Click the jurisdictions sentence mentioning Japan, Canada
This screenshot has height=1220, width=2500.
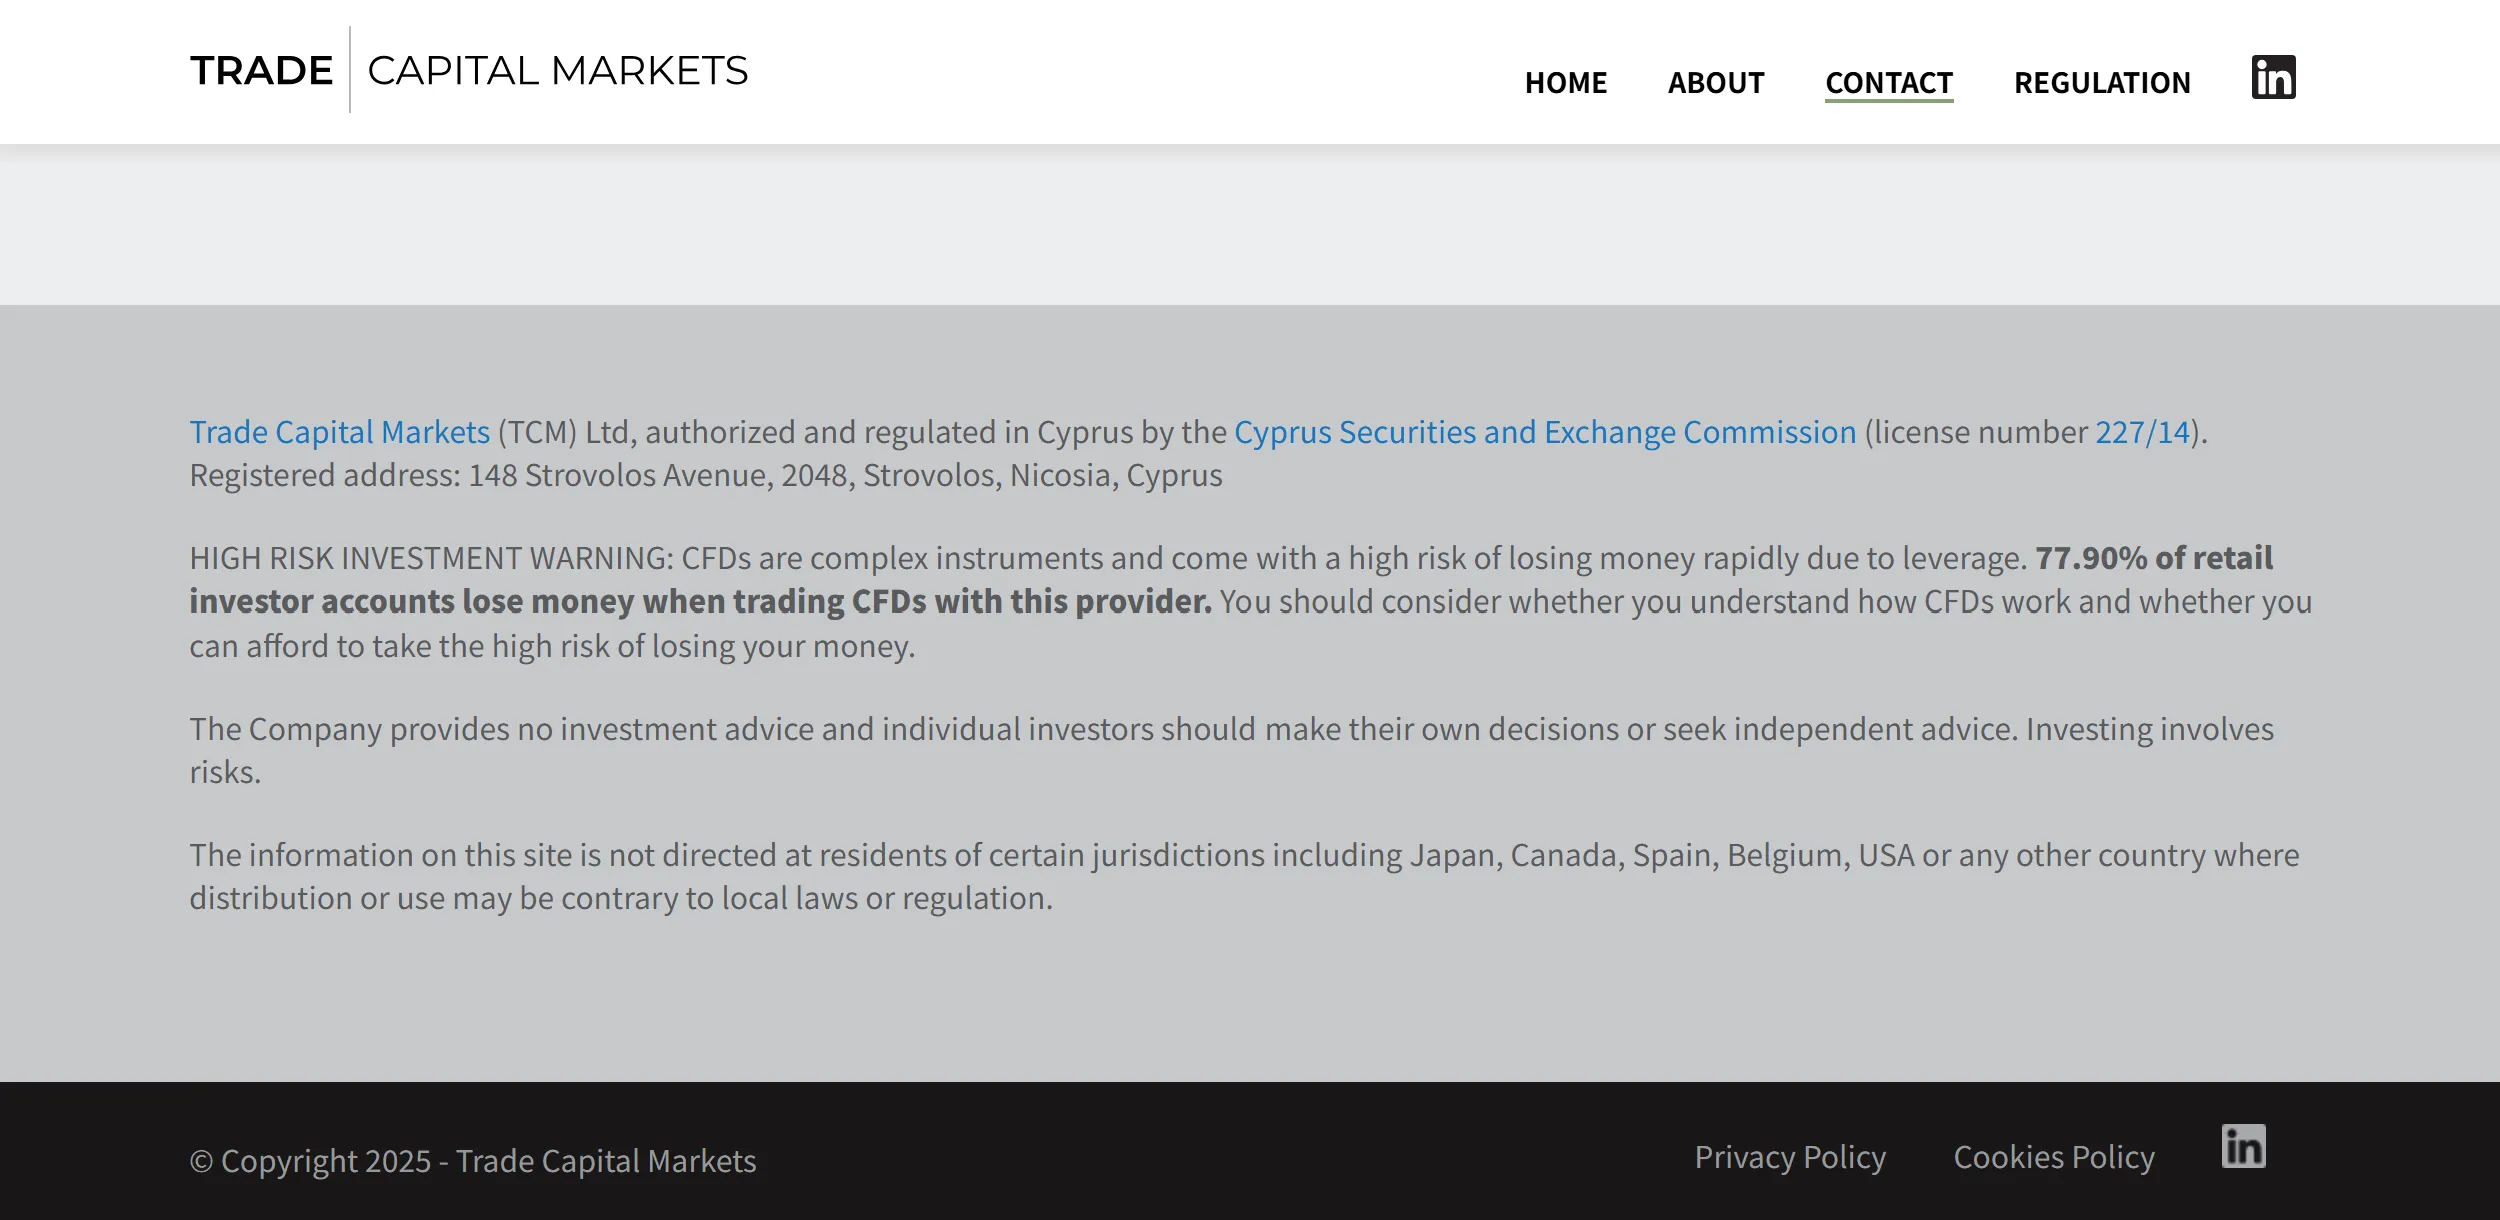(x=1244, y=876)
